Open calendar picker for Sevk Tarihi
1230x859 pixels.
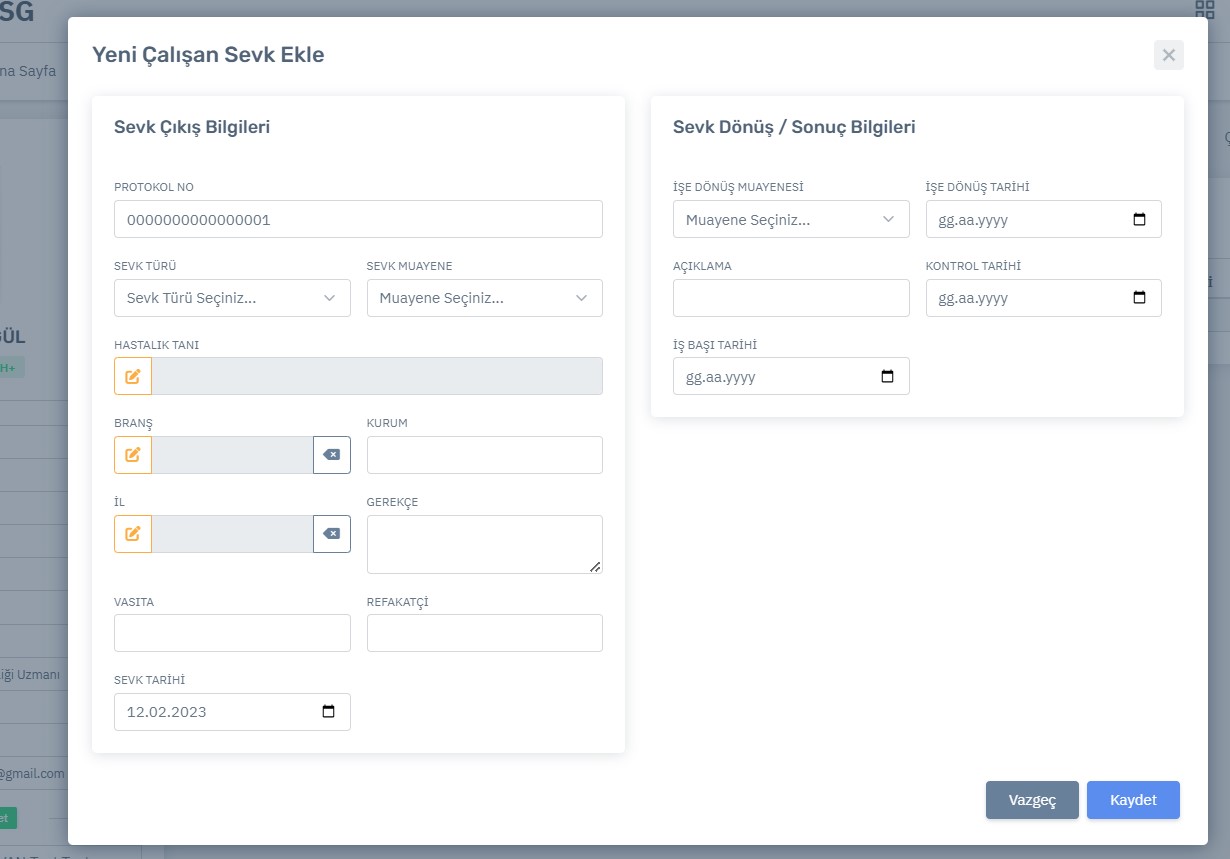pyautogui.click(x=328, y=712)
